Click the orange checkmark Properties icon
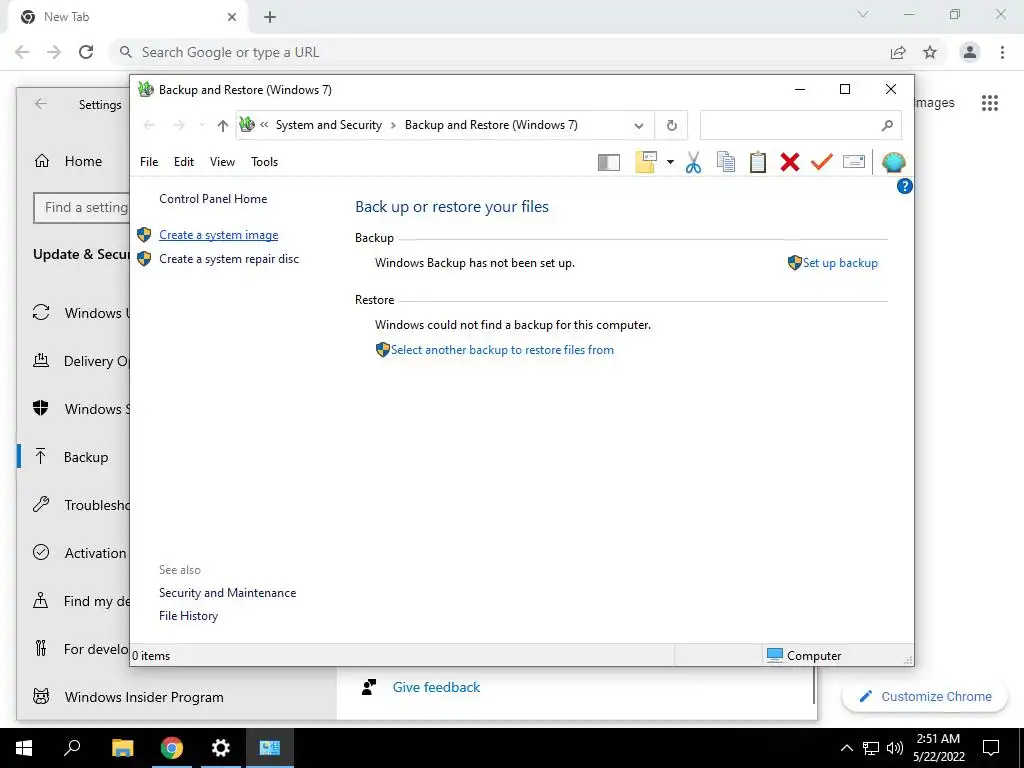 (x=822, y=161)
